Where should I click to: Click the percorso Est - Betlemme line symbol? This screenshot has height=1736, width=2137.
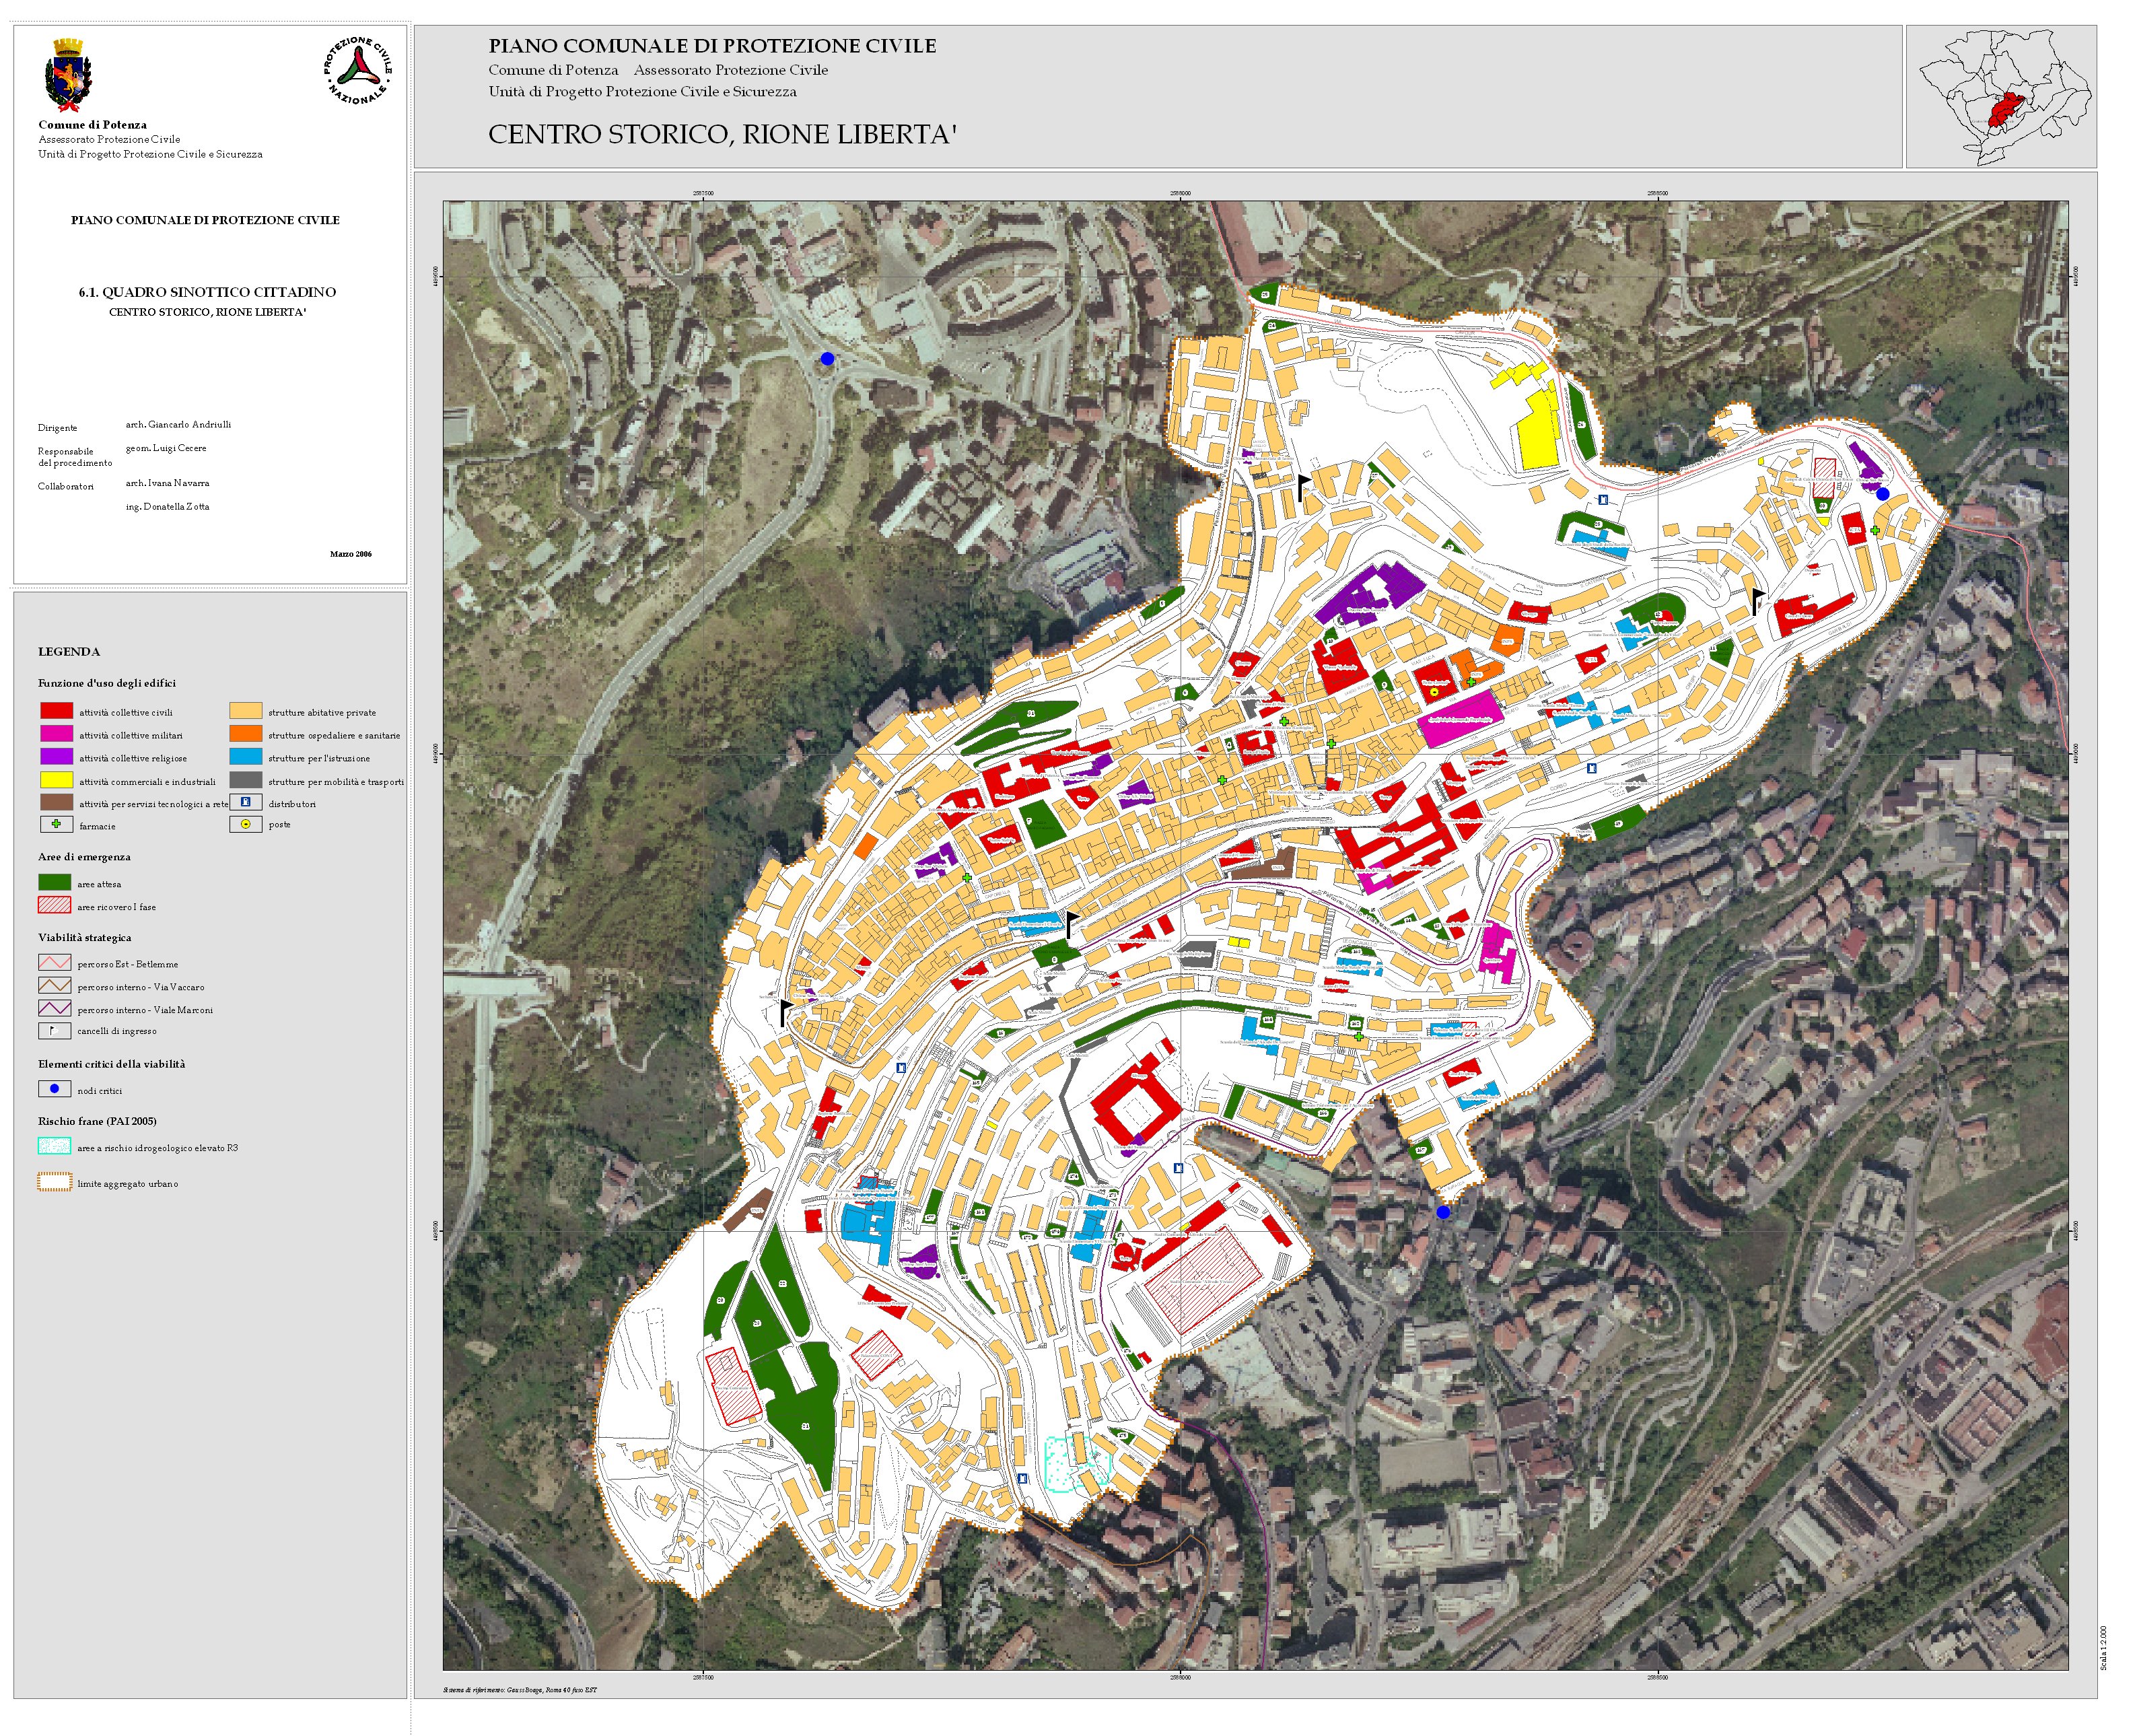pos(54,963)
